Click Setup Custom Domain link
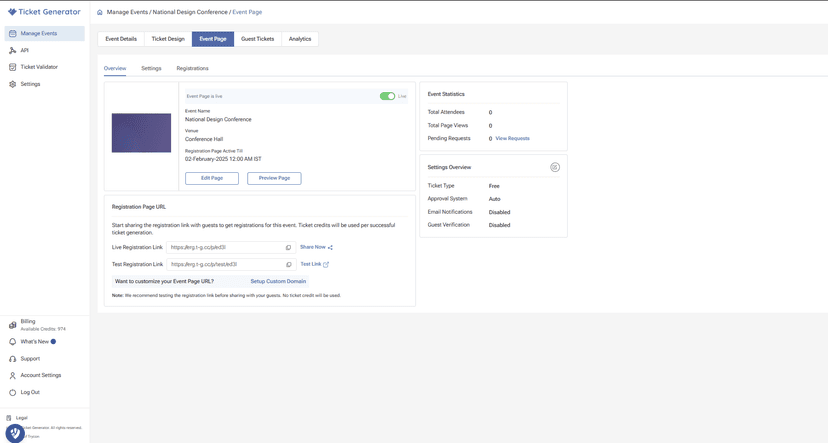 tap(278, 281)
